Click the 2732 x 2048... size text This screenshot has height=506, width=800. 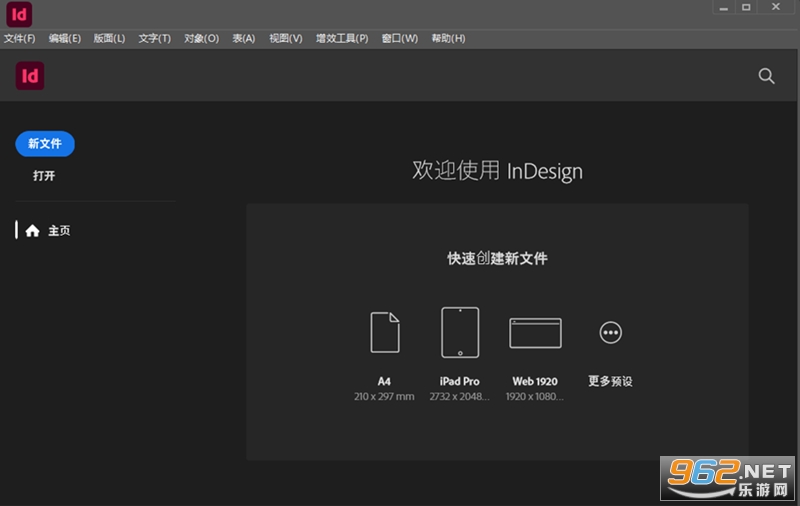pos(459,396)
